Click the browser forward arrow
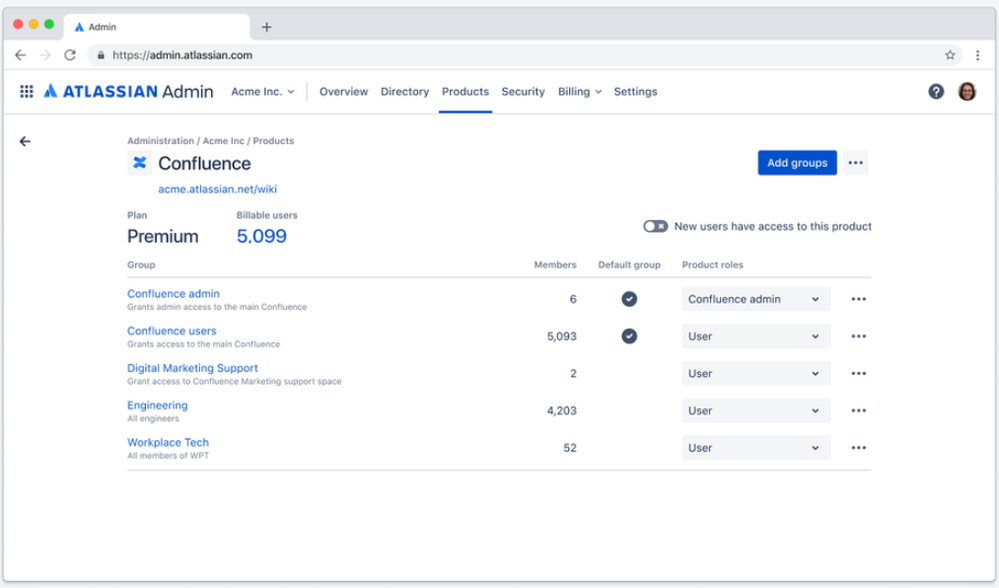 click(45, 55)
